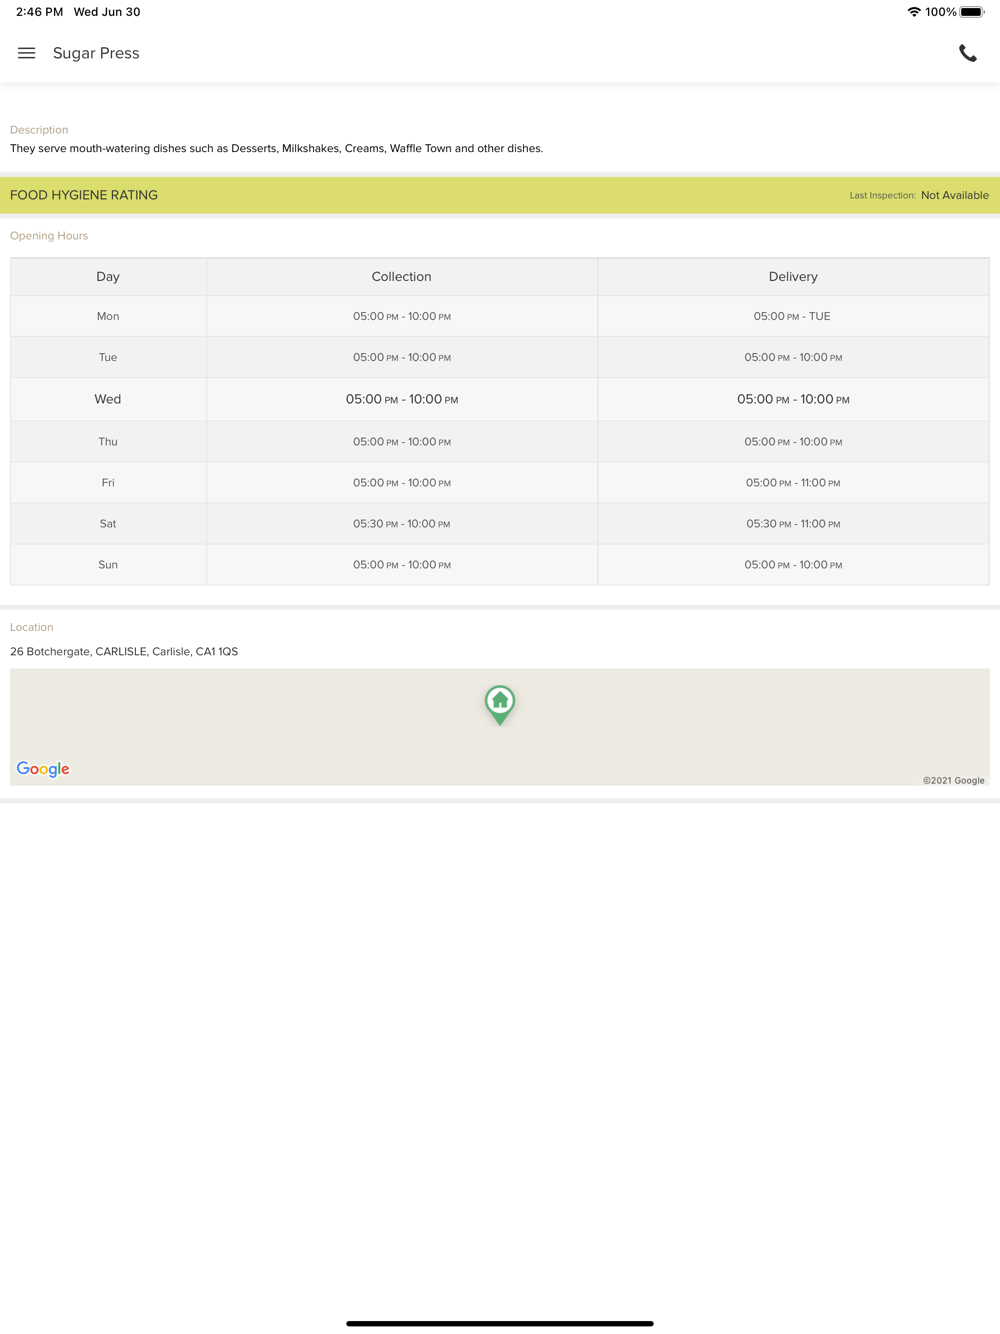Viewport: 1000px width, 1334px height.
Task: Check the Wi-Fi status icon
Action: click(x=913, y=12)
